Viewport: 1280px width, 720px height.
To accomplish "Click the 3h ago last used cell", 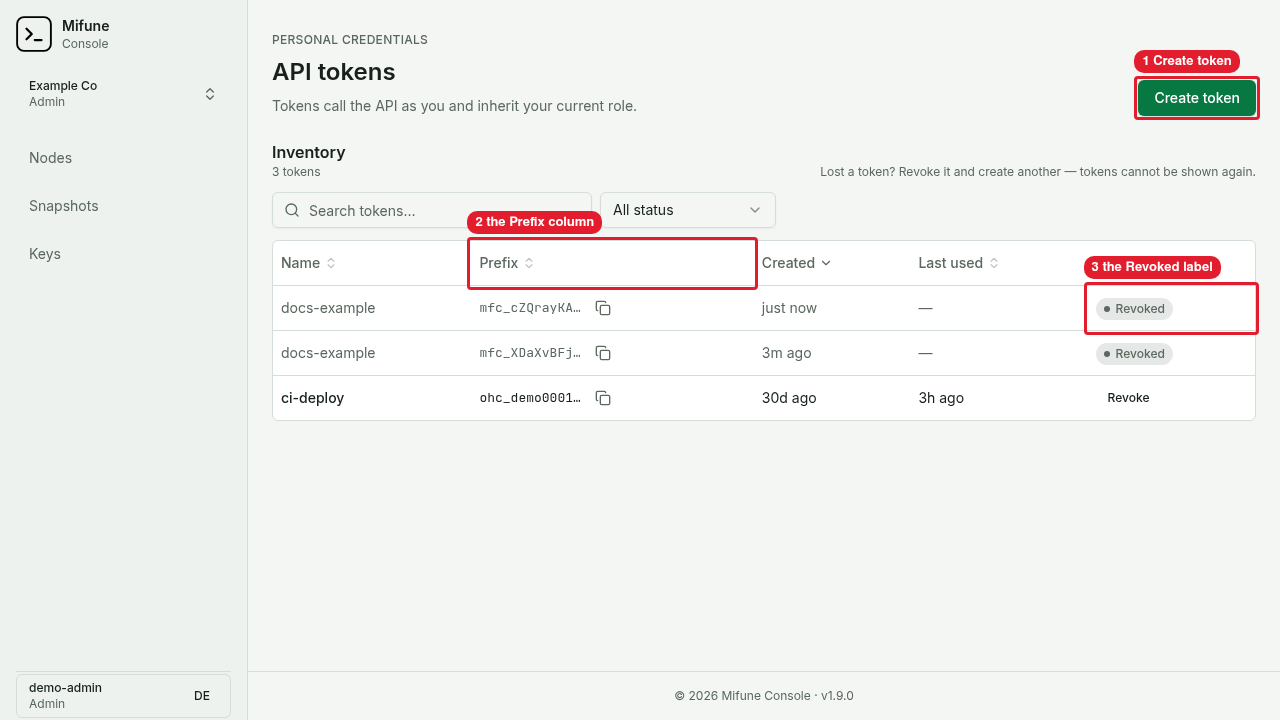I will [x=941, y=398].
